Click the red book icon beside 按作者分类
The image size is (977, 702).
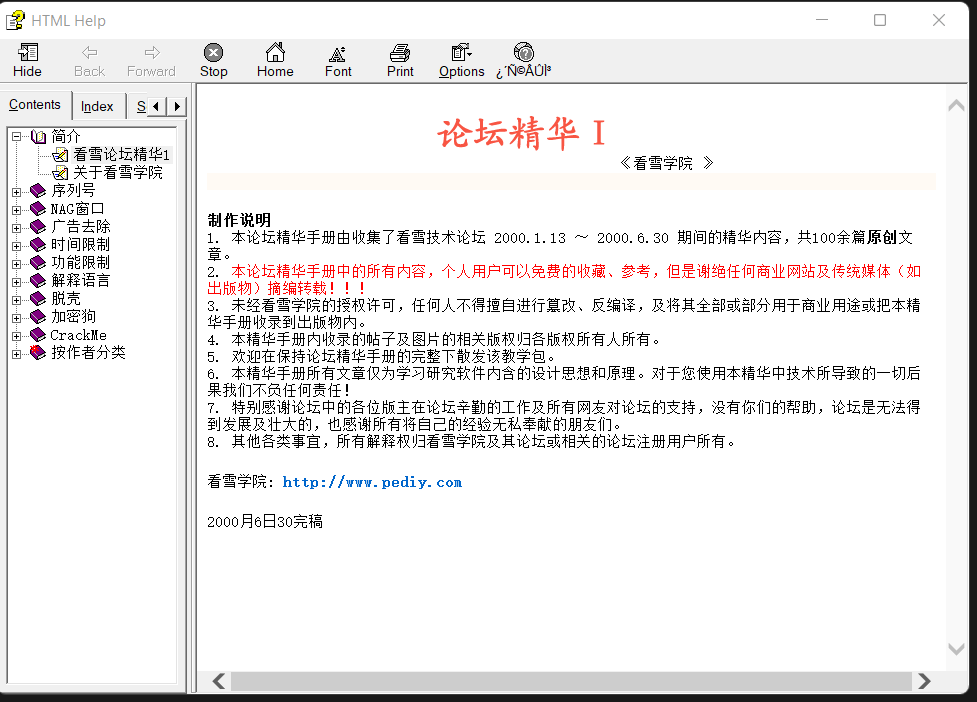(x=38, y=353)
